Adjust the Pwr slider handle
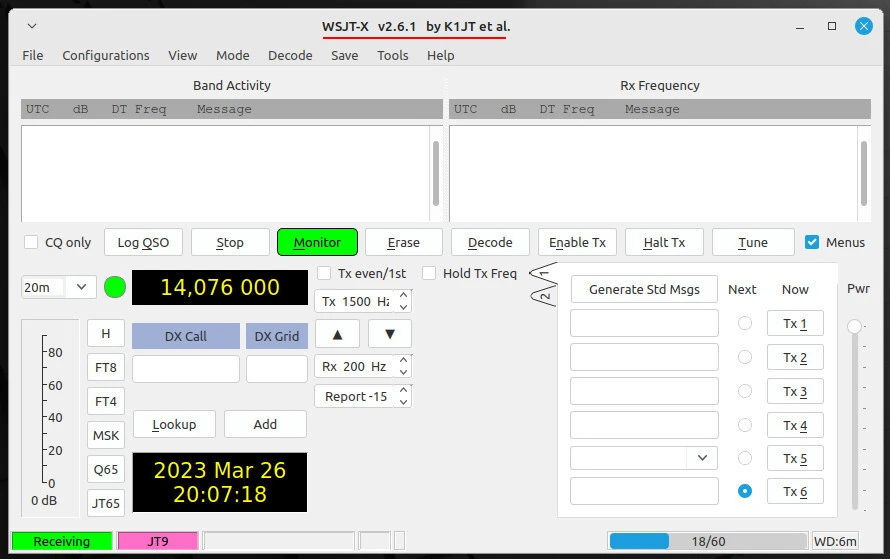The image size is (890, 559). (854, 326)
